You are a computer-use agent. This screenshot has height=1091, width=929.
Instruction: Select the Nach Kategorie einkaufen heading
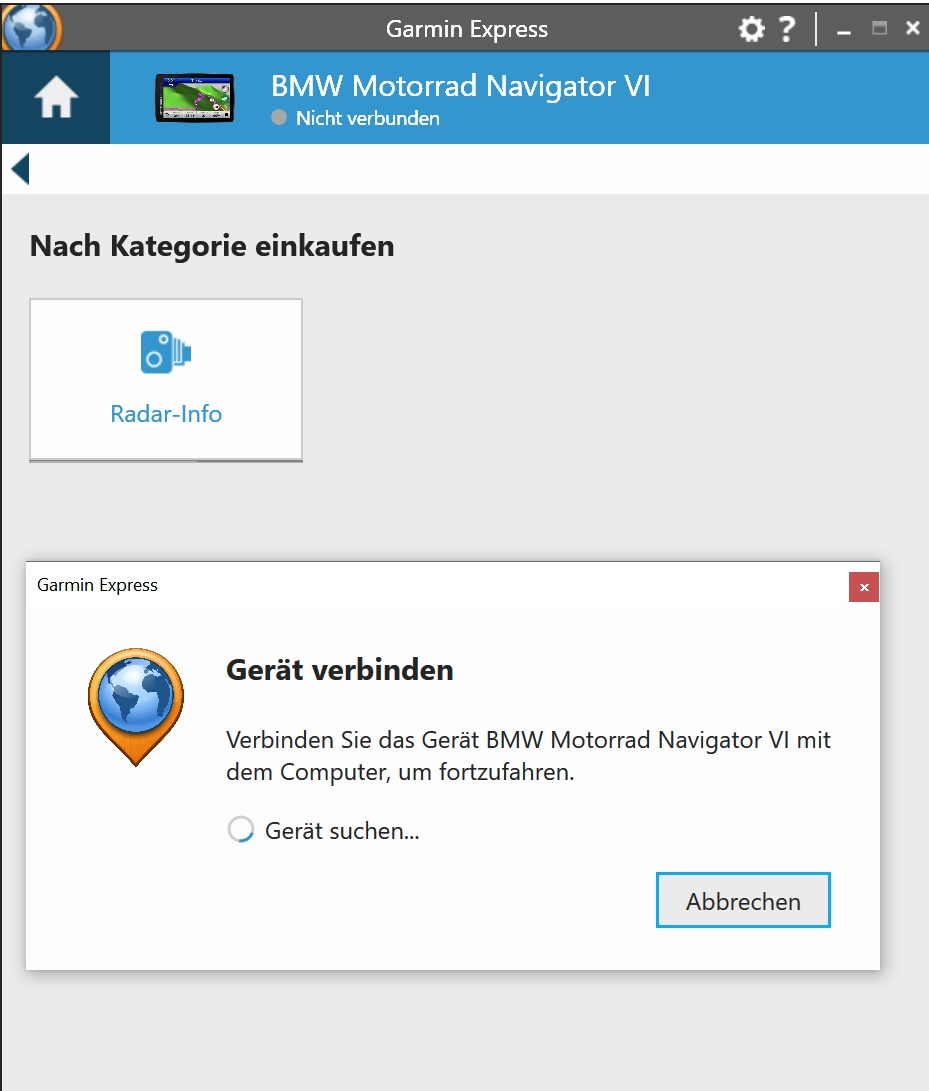[x=212, y=245]
